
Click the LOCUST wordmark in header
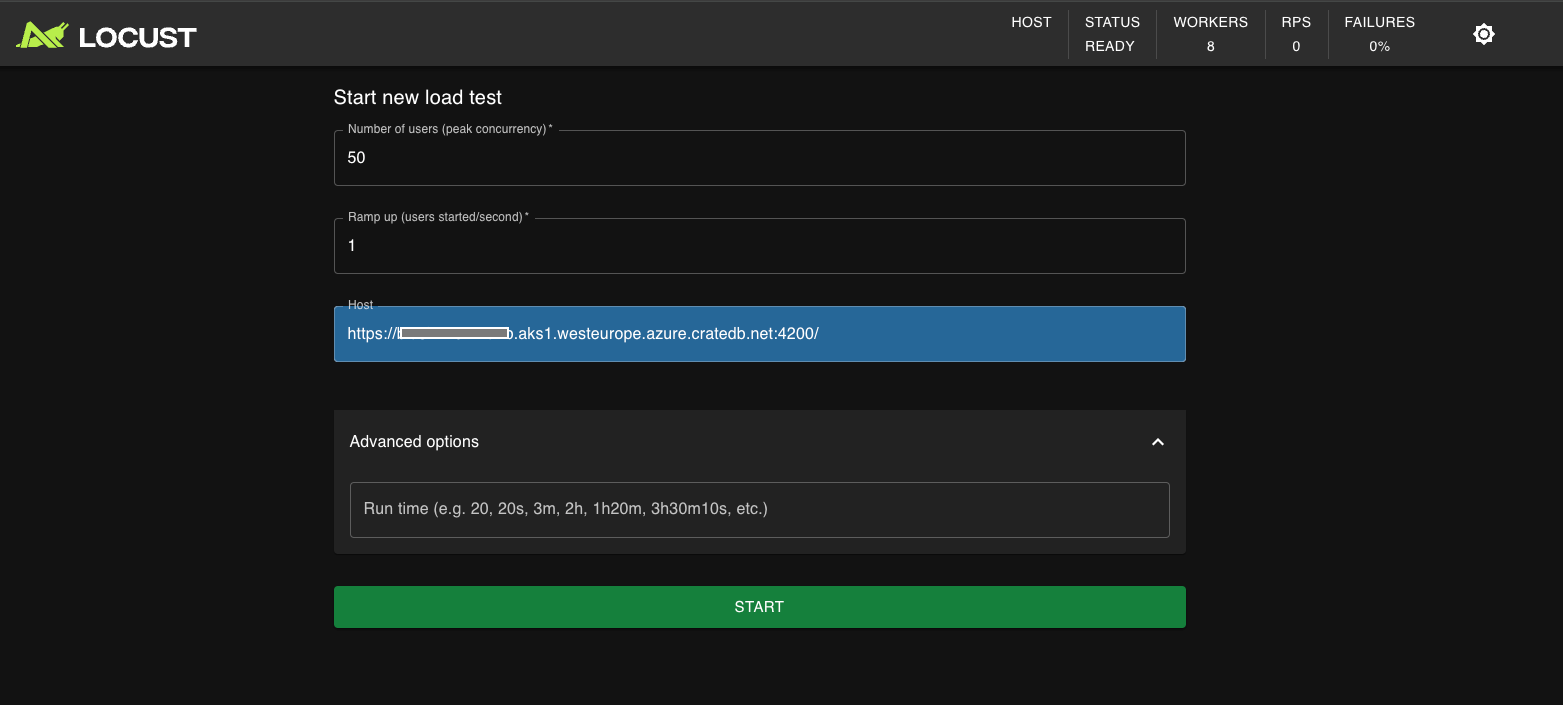(x=137, y=38)
